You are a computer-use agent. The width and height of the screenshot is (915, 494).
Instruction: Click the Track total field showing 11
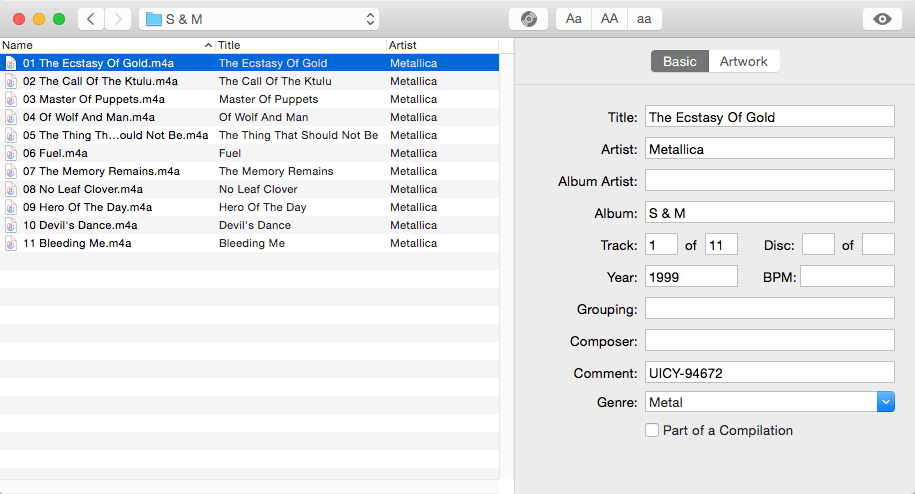tap(721, 244)
